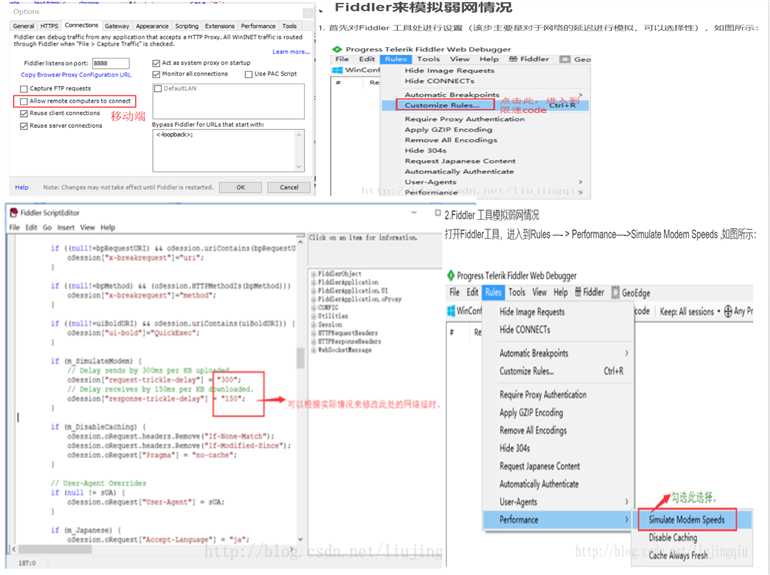Open User-Agents submenu in lower Rules menu
Screen dimensions: 770x575
(556, 502)
